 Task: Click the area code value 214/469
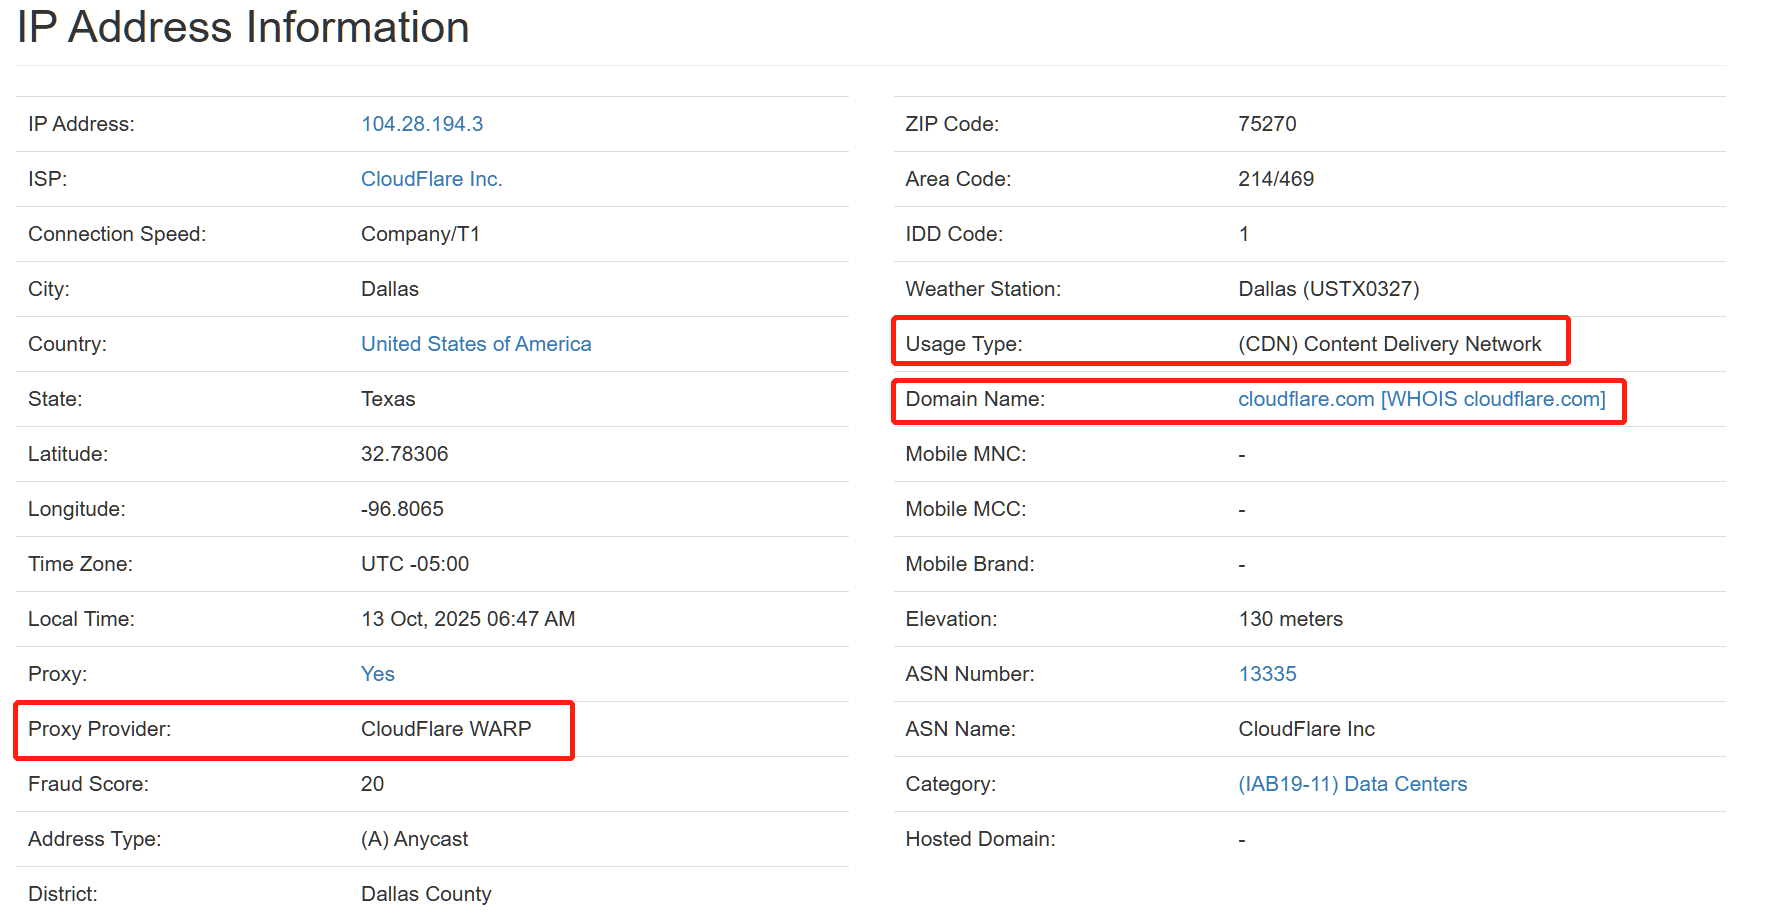coord(1276,179)
